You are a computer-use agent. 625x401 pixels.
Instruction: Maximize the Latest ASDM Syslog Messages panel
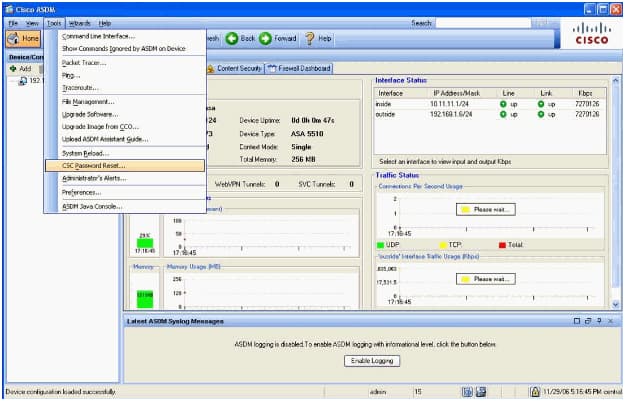(577, 321)
